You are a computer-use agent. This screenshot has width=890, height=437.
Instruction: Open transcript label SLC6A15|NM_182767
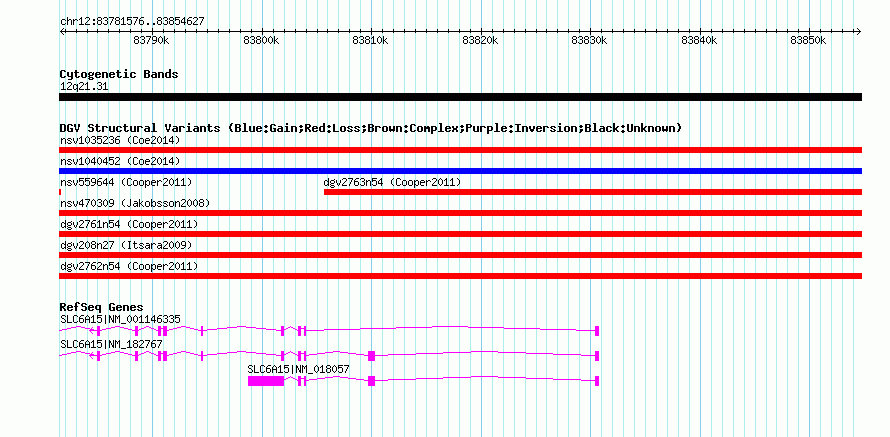111,344
